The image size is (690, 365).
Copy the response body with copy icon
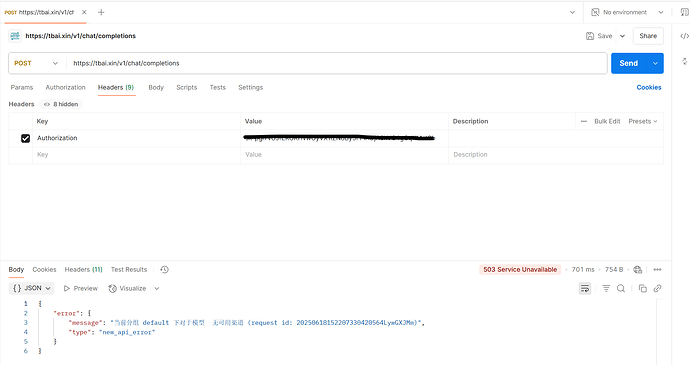[642, 288]
